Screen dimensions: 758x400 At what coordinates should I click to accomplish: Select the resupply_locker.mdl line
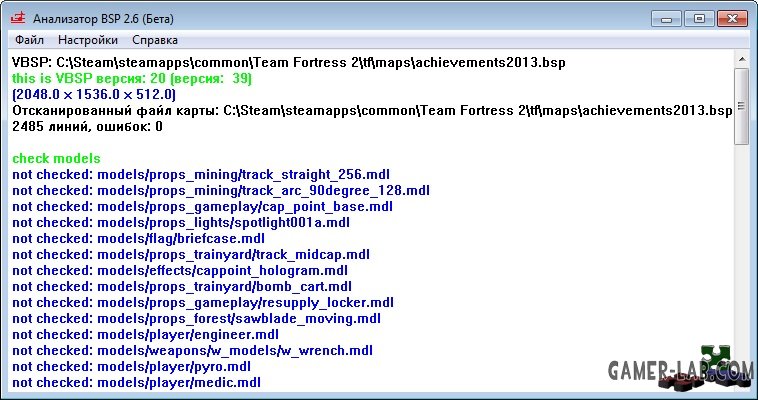pyautogui.click(x=203, y=302)
